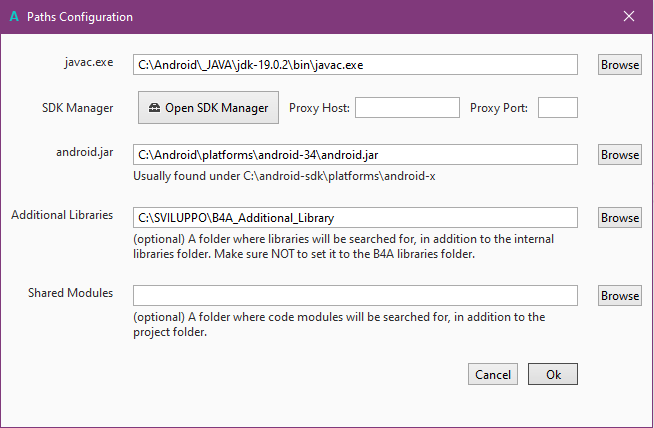This screenshot has width=654, height=428.
Task: Close the Paths Configuration dialog
Action: pos(629,17)
